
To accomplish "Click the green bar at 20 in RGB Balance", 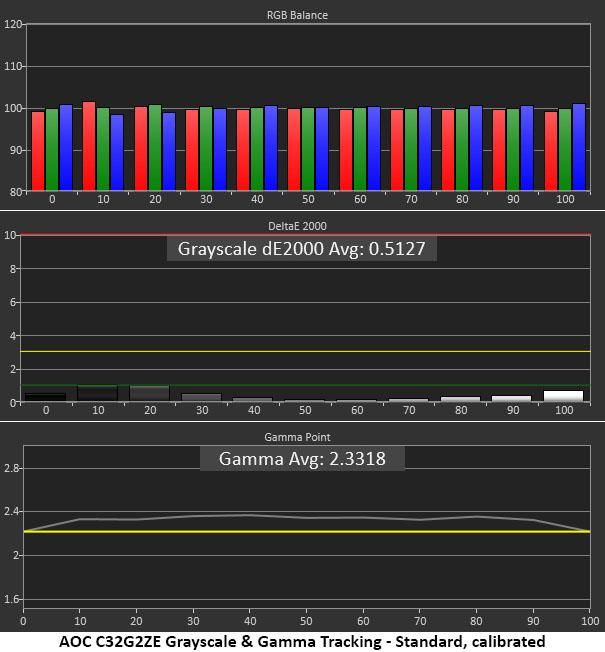I will [155, 148].
